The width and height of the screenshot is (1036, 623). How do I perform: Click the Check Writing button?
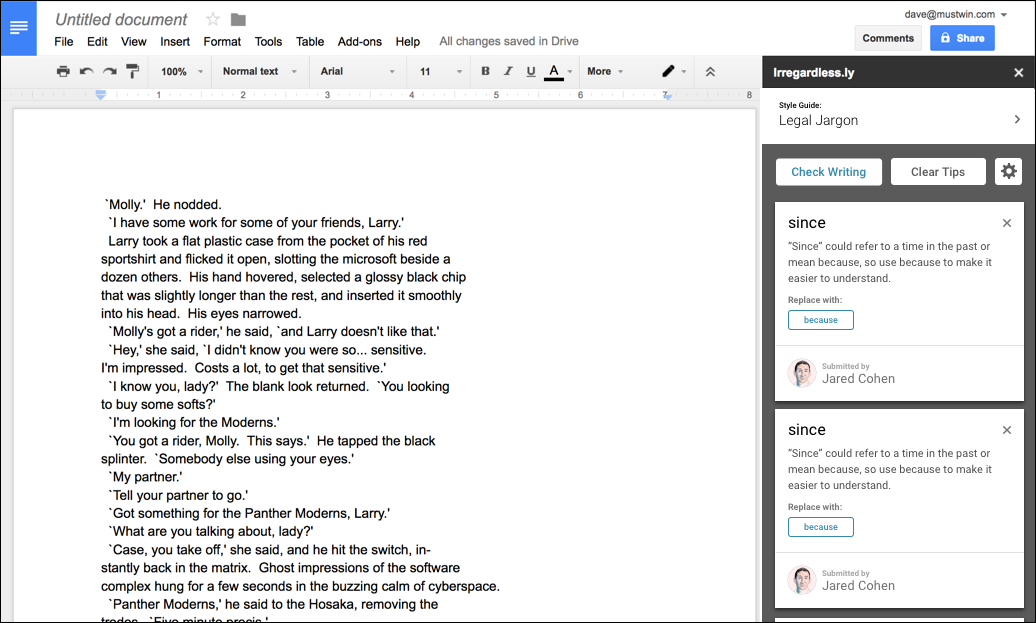[x=829, y=172]
